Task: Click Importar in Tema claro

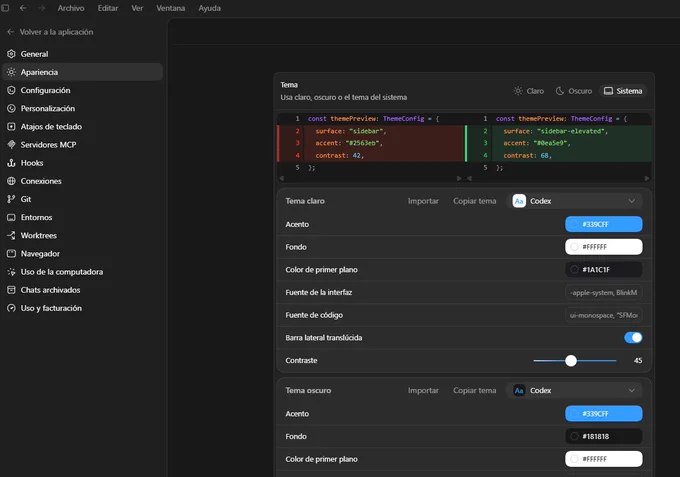Action: click(x=423, y=201)
